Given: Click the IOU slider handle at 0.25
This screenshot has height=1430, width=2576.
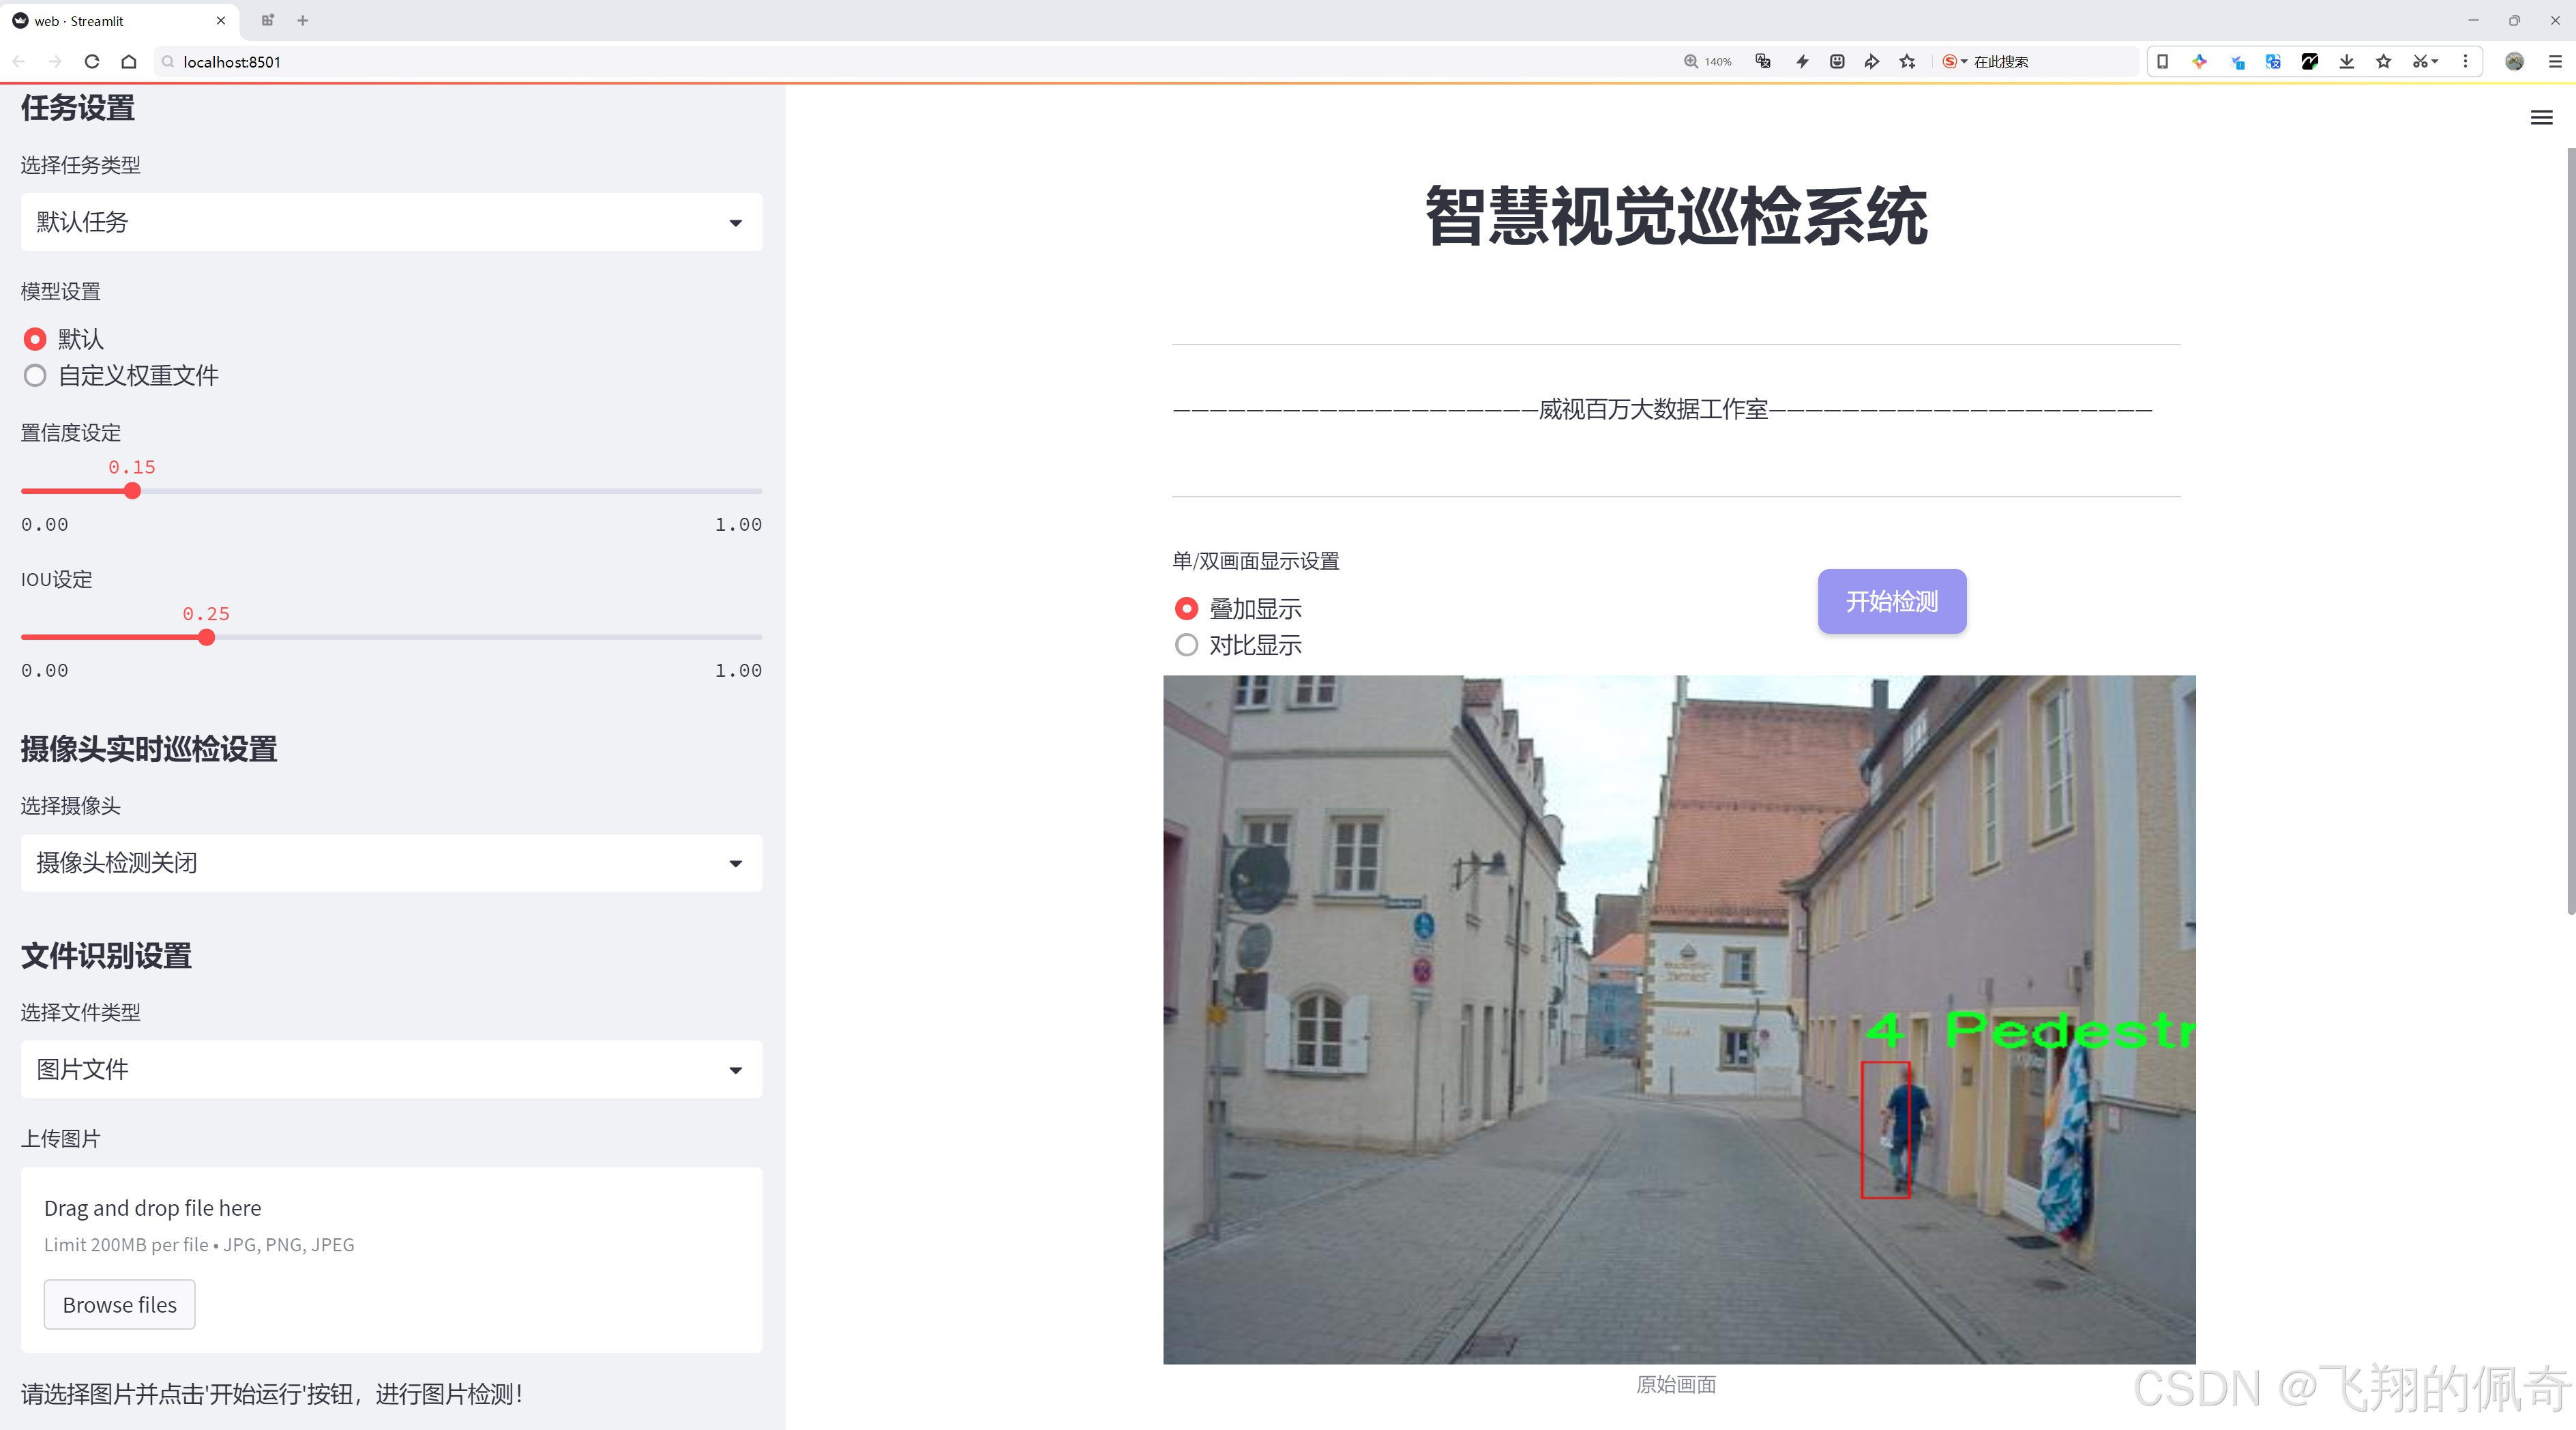Looking at the screenshot, I should click(x=206, y=637).
